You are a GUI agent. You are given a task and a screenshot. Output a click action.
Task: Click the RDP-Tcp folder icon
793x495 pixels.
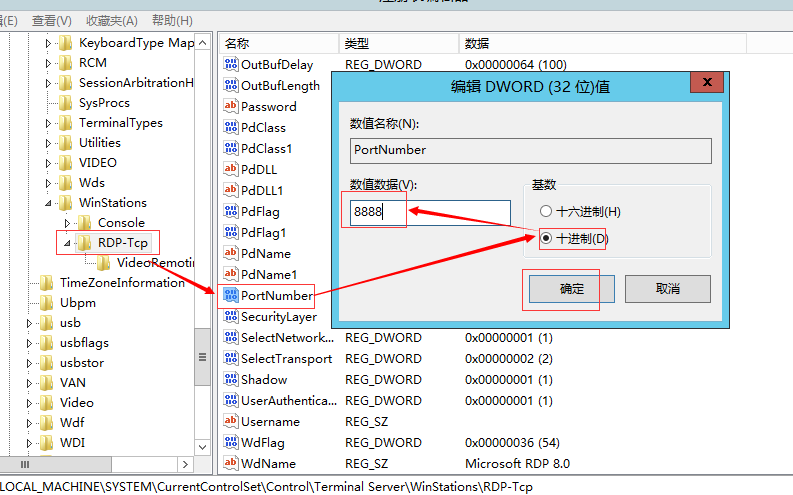(x=84, y=243)
